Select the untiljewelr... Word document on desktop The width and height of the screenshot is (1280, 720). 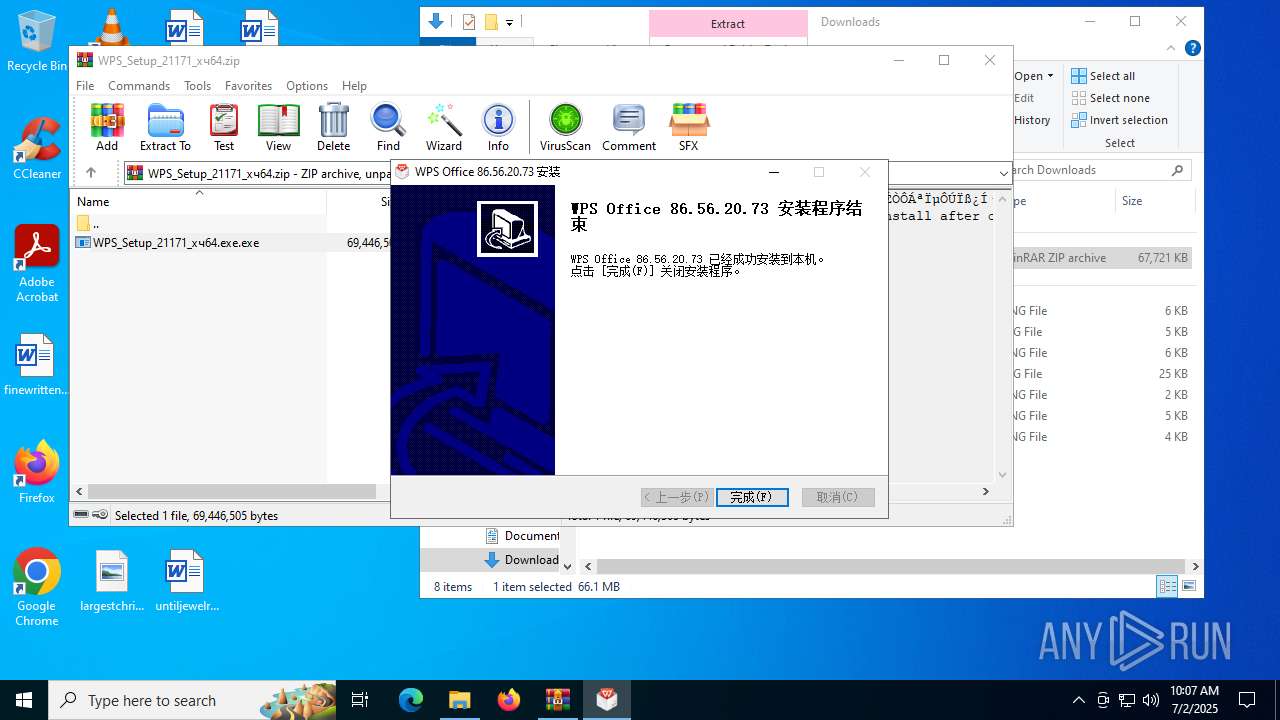click(186, 581)
